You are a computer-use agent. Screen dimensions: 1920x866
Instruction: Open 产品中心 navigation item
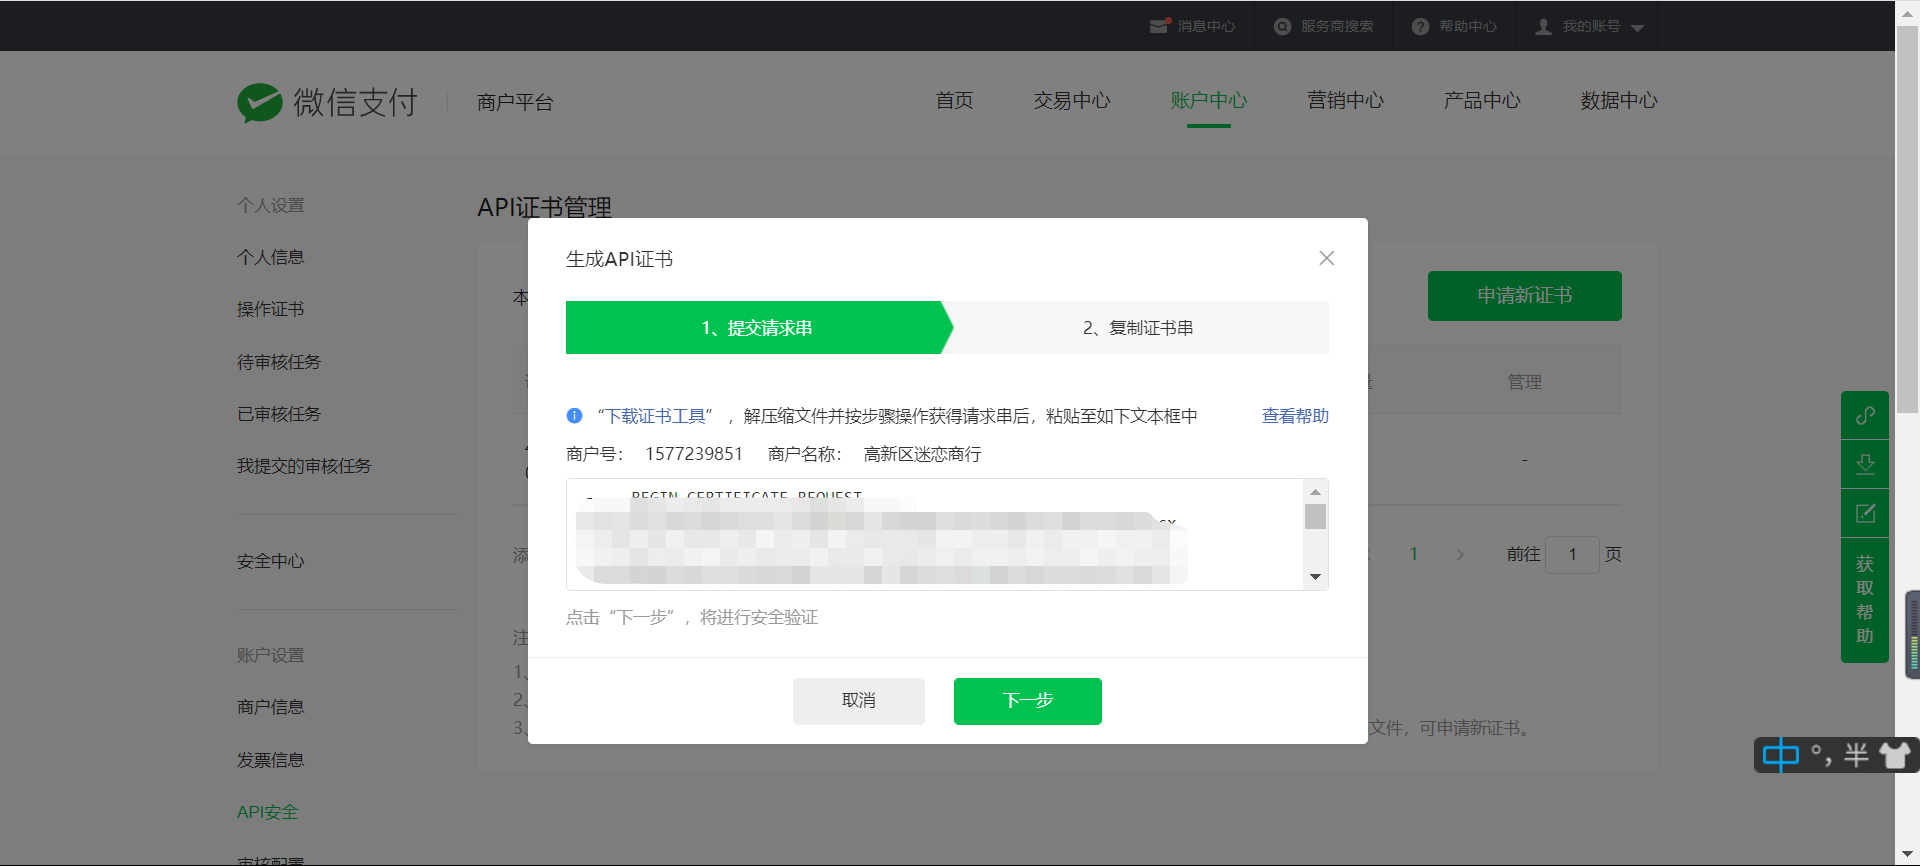point(1482,101)
